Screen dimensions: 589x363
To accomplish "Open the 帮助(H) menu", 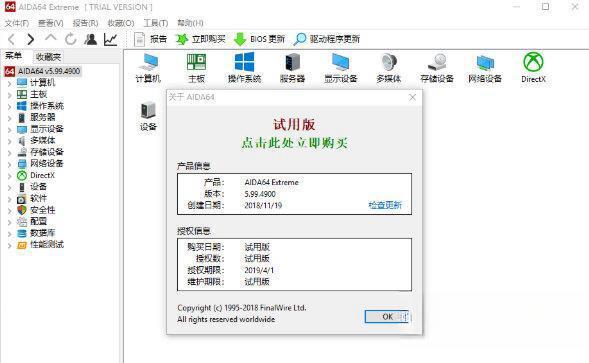I will [190, 23].
